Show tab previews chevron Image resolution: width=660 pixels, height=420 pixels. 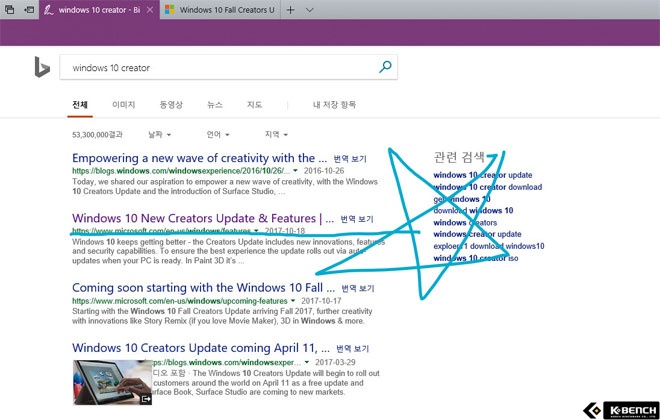(309, 10)
